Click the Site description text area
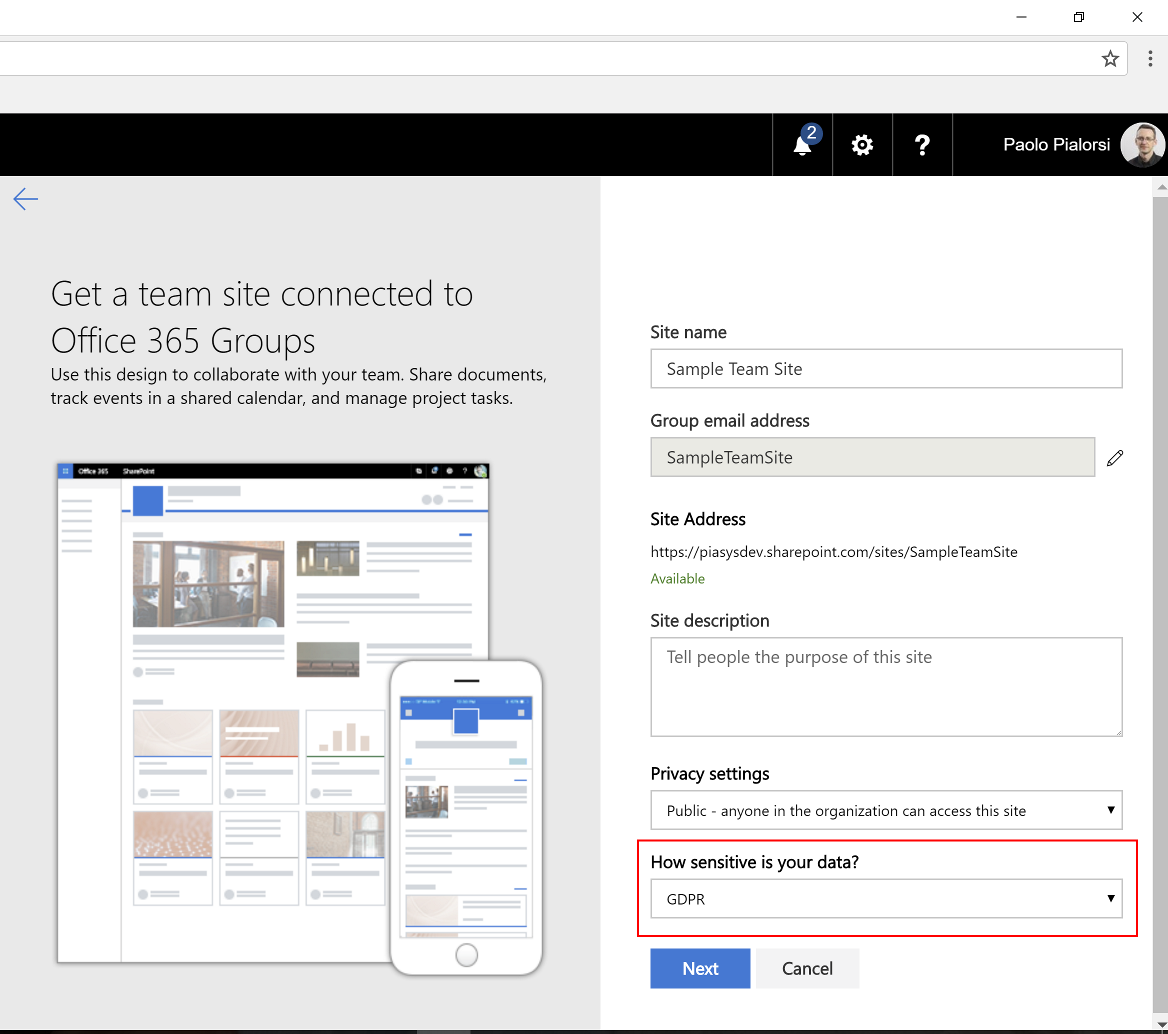Viewport: 1168px width, 1034px height. [x=886, y=687]
